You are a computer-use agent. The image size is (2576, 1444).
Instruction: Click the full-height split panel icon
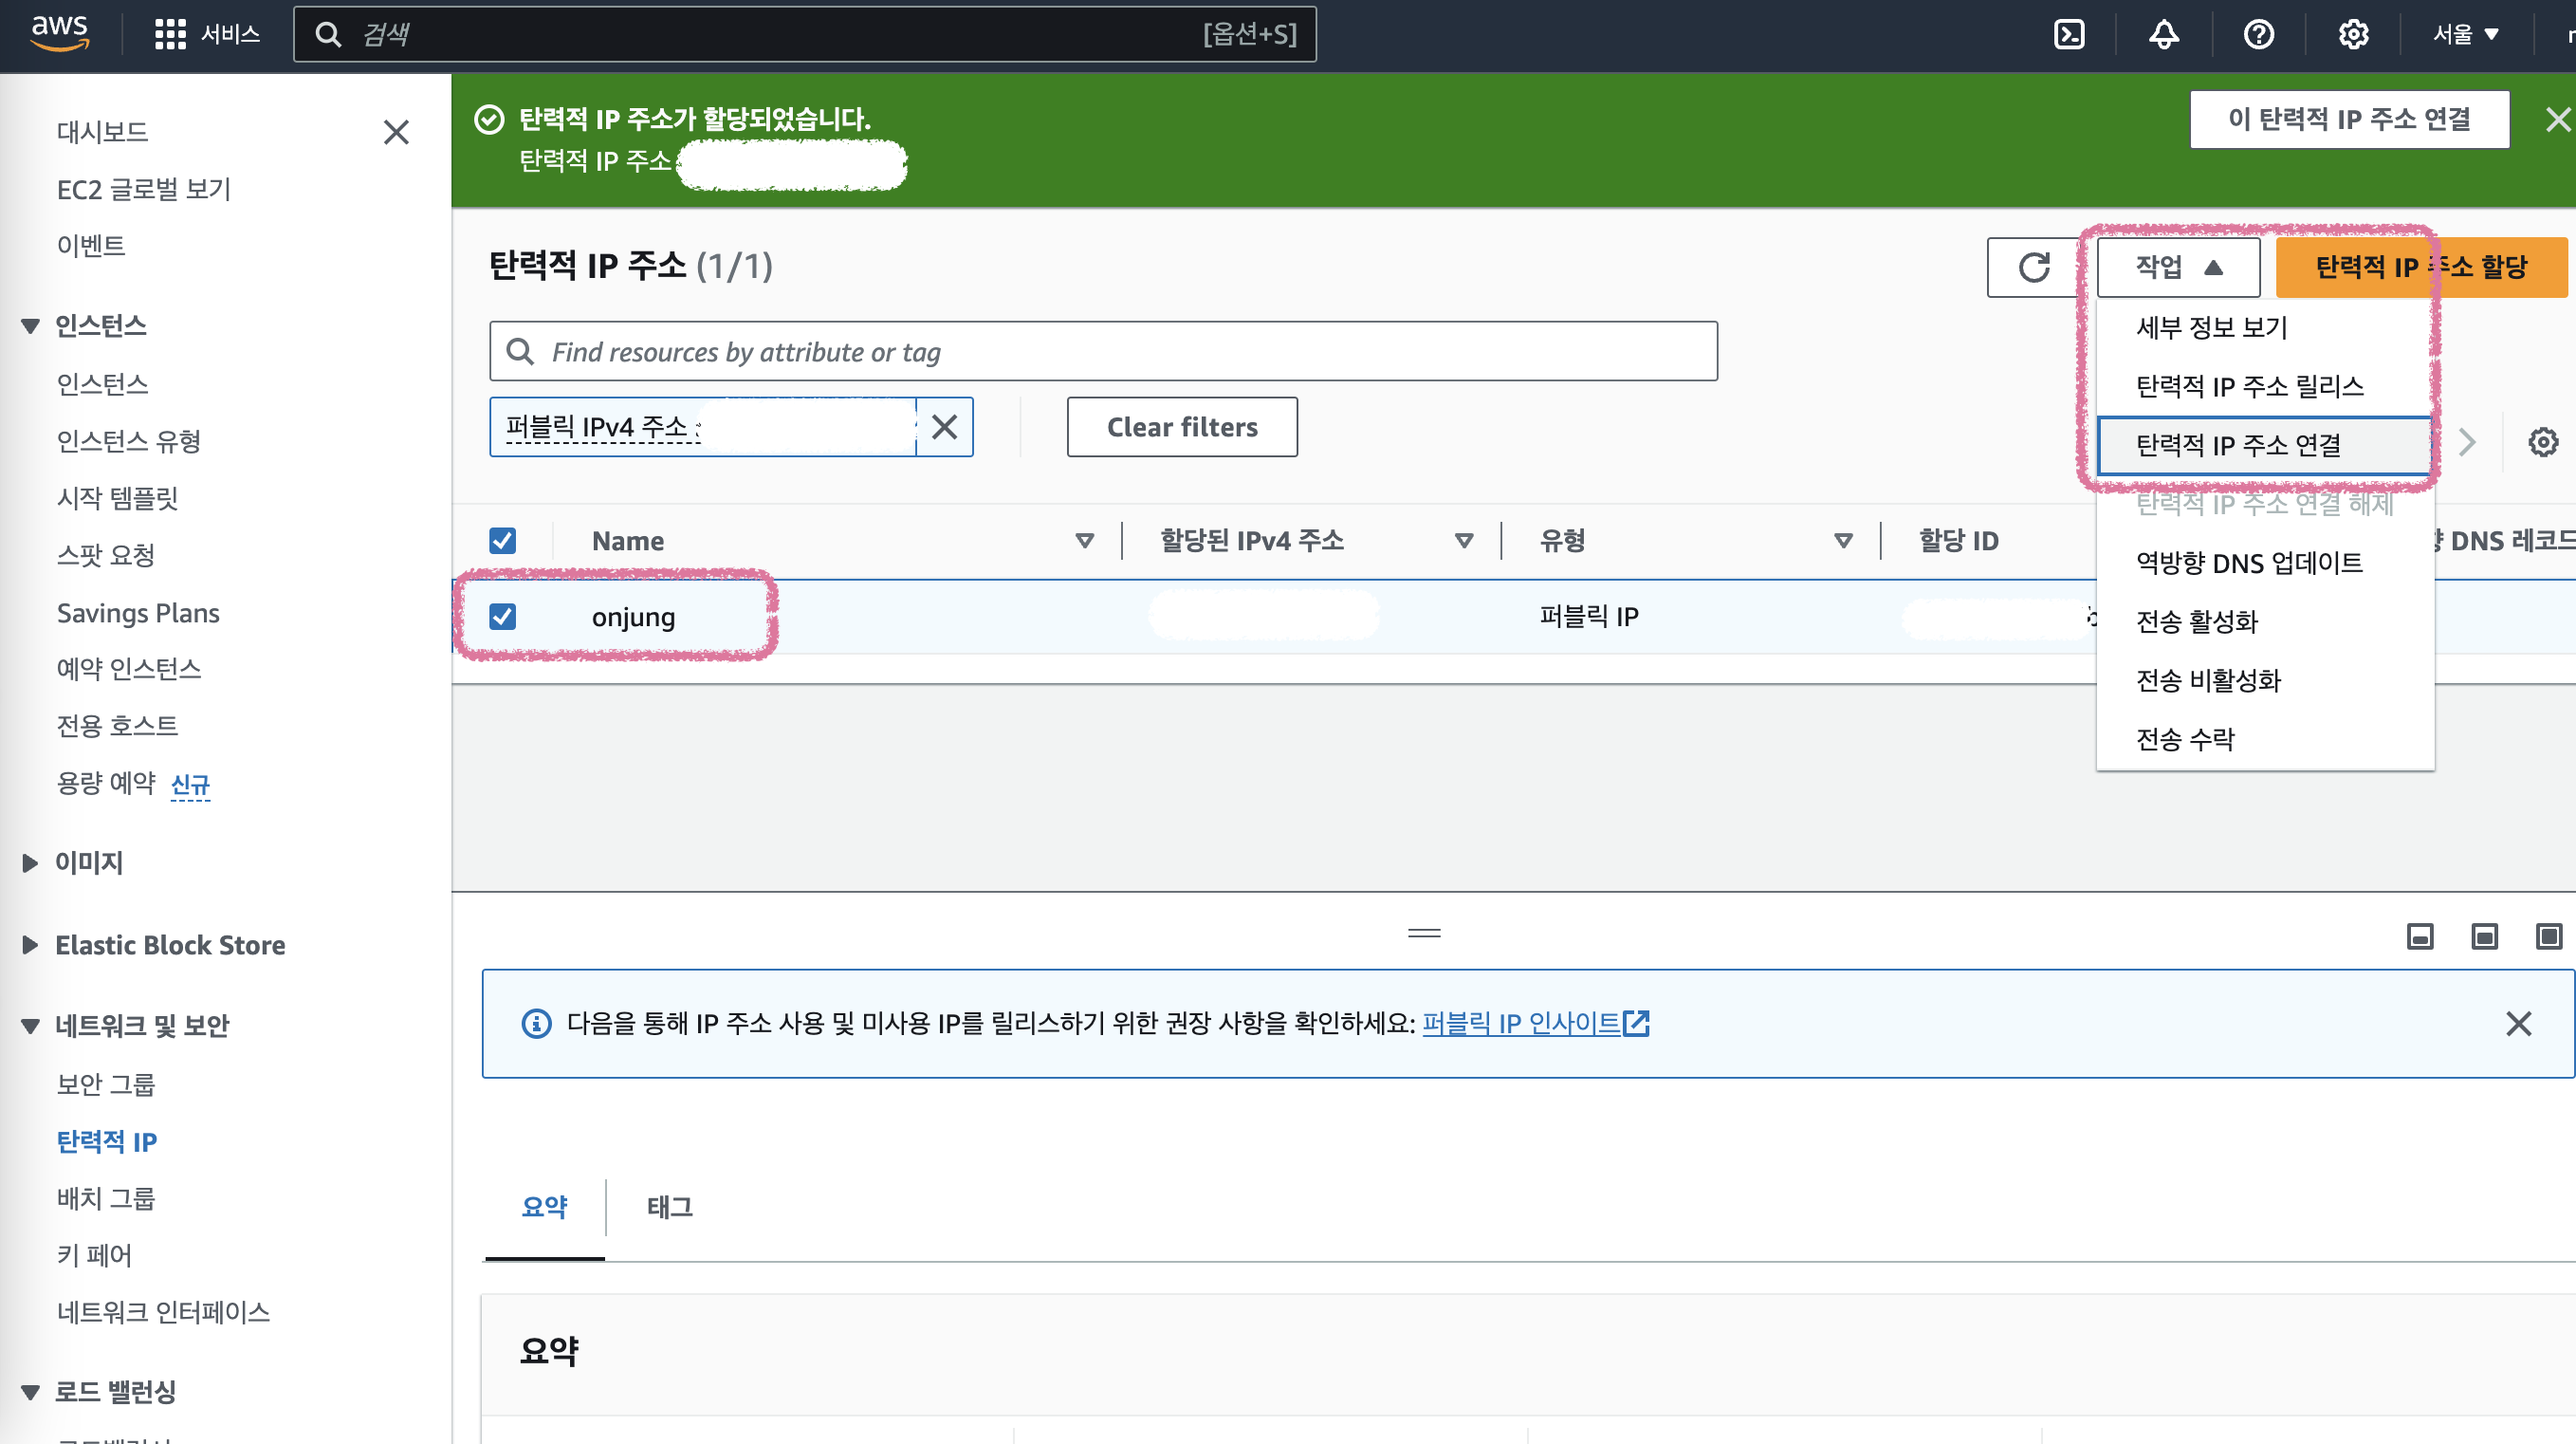point(2548,936)
